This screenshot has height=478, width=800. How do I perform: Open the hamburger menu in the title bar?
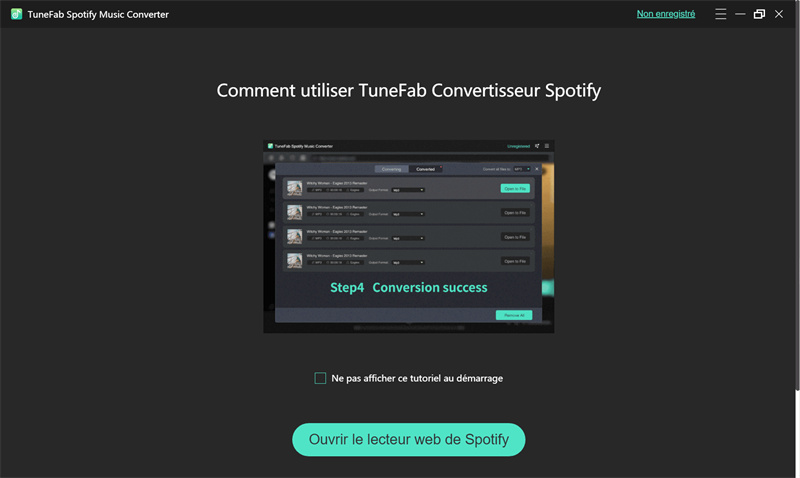pyautogui.click(x=720, y=14)
